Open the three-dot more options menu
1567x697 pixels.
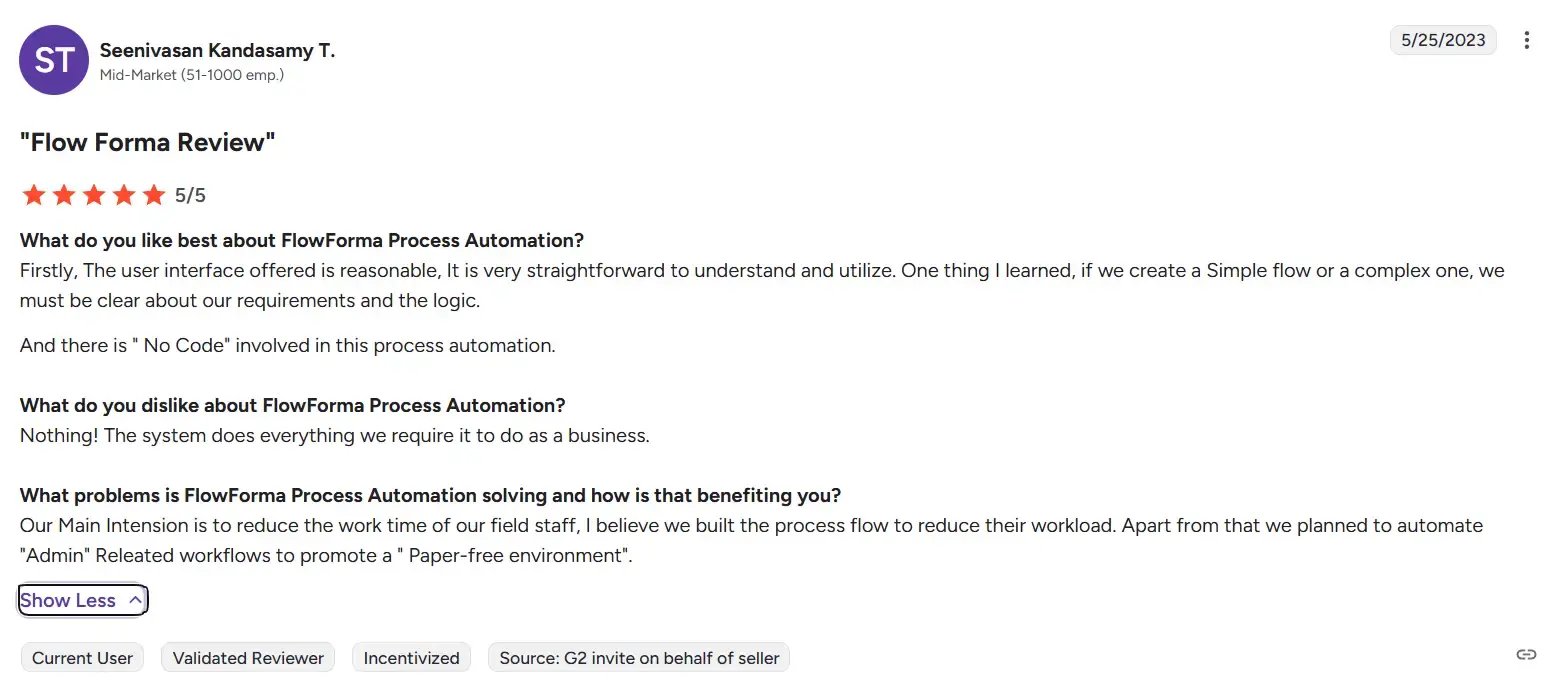click(x=1526, y=41)
